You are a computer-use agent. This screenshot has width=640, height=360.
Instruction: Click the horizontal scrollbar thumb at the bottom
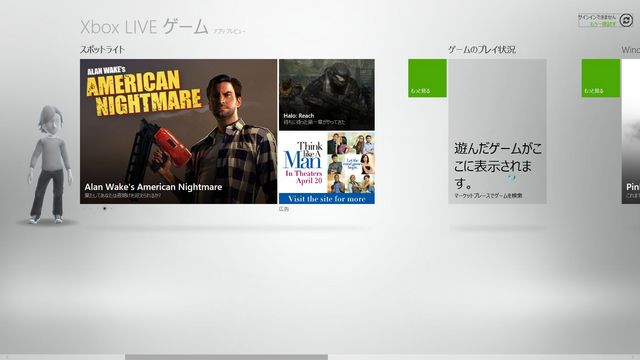click(226, 357)
